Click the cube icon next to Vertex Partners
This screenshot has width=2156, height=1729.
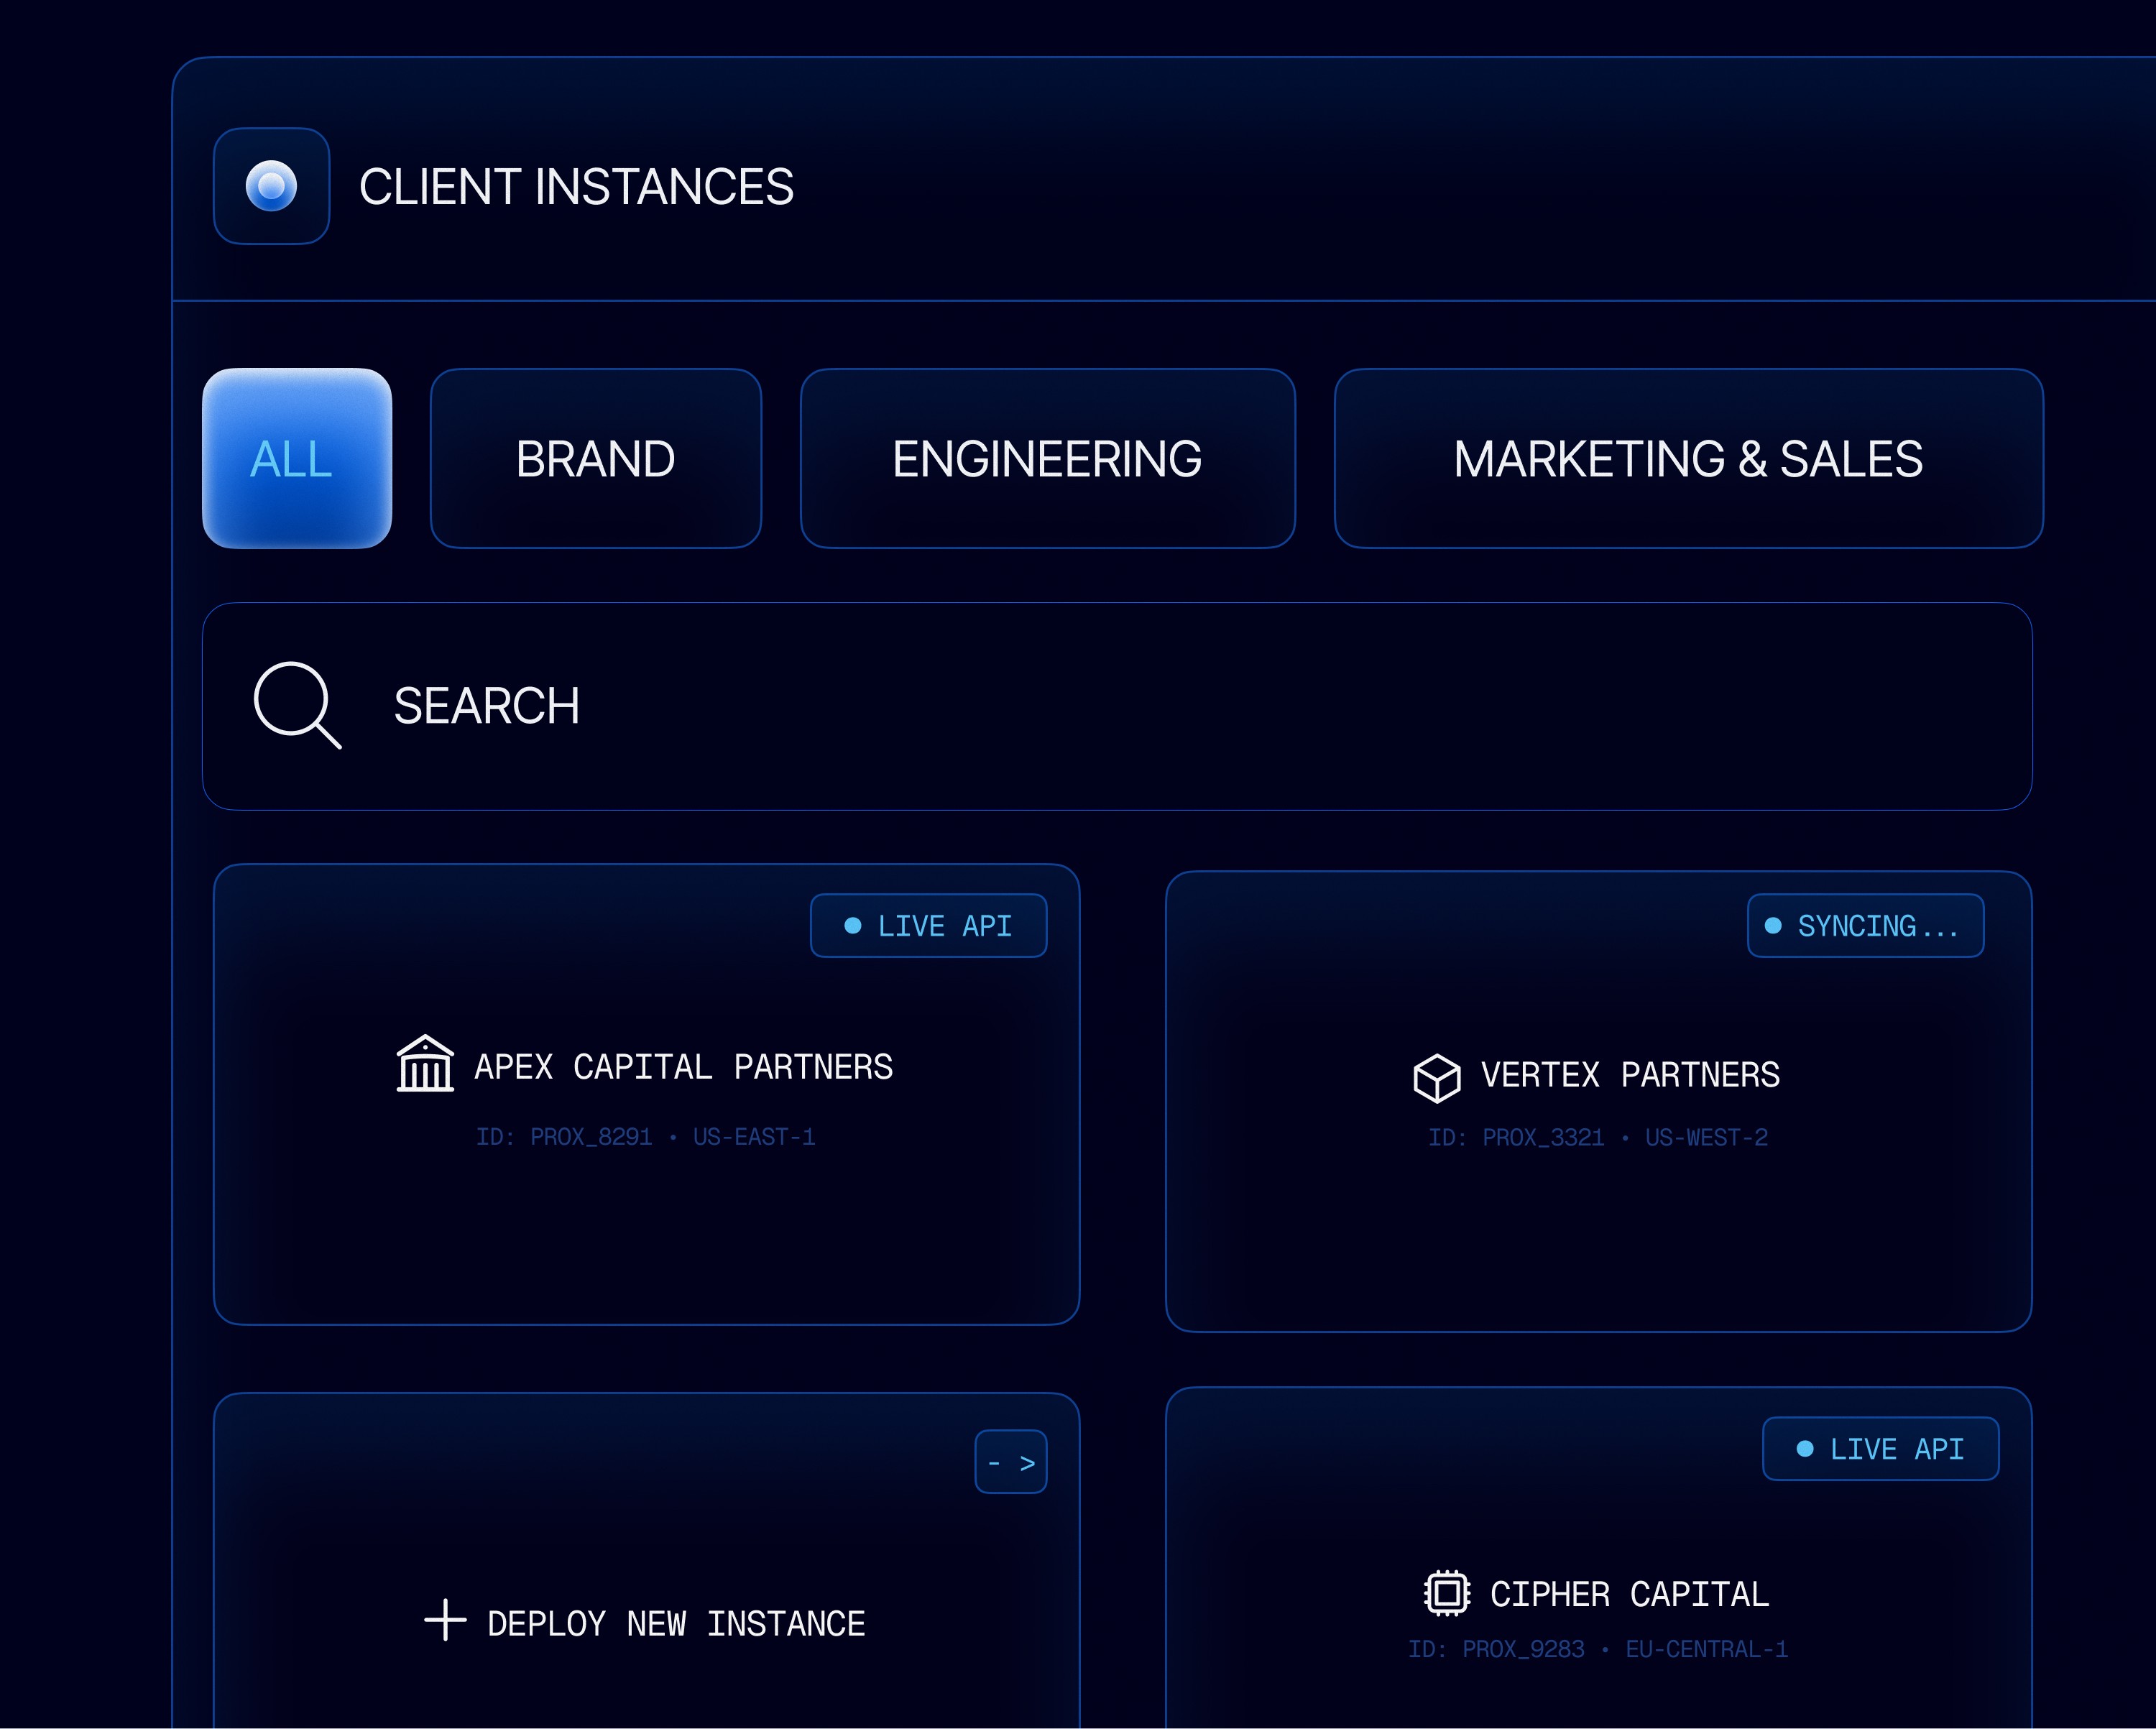click(x=1437, y=1078)
